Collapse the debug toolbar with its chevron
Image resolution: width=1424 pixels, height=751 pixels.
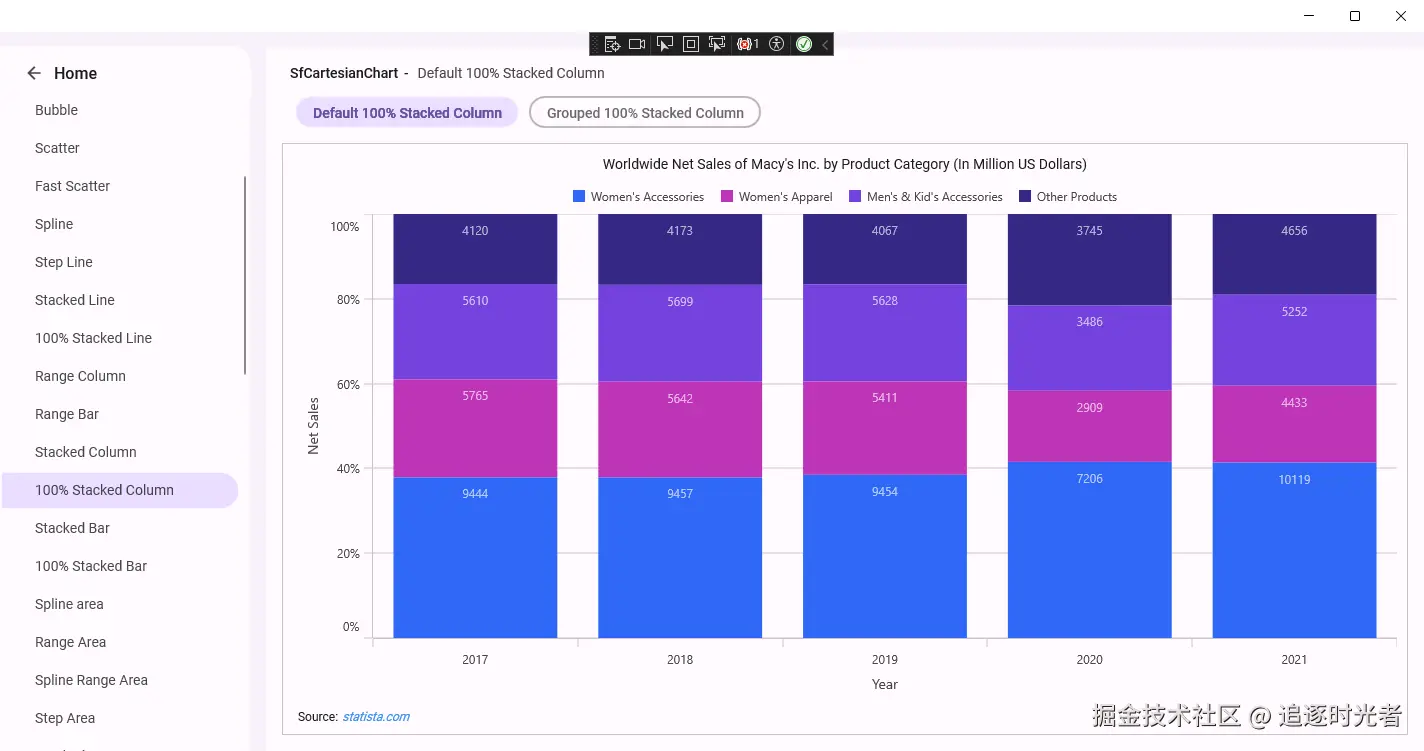click(x=825, y=44)
